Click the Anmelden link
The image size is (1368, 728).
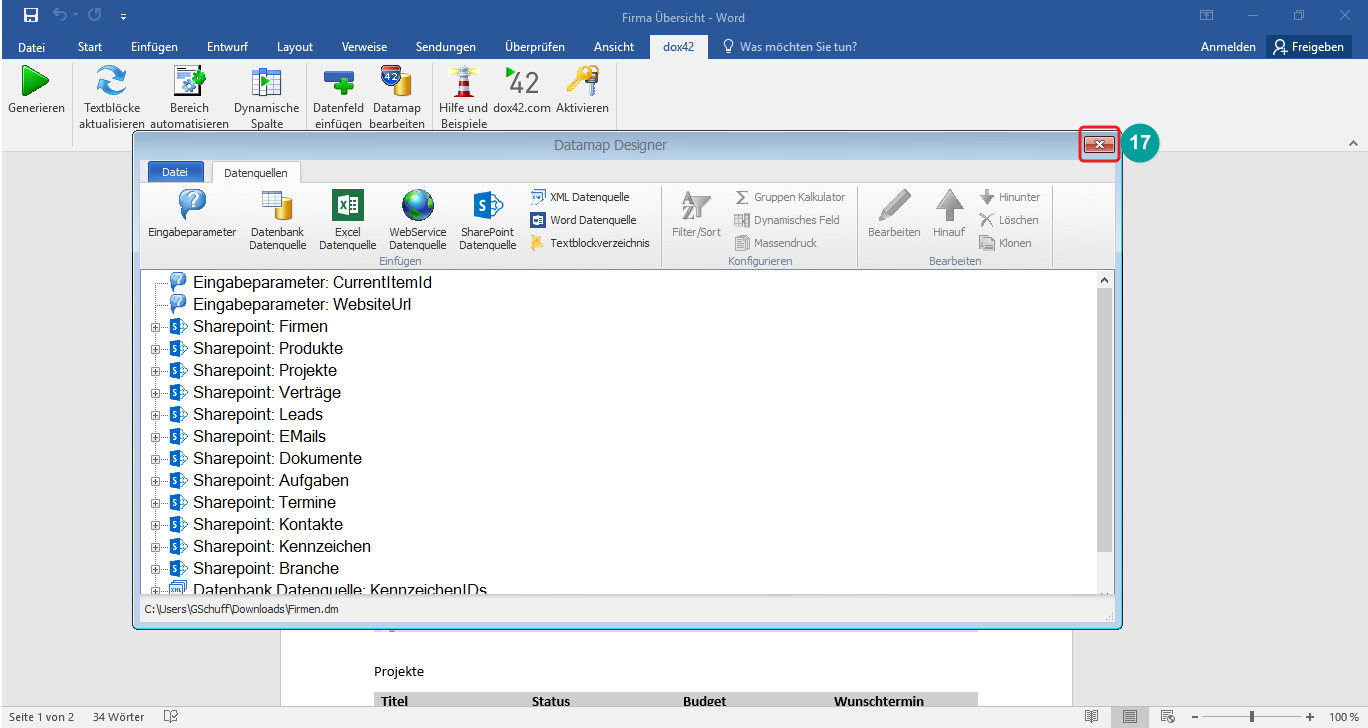click(1228, 47)
